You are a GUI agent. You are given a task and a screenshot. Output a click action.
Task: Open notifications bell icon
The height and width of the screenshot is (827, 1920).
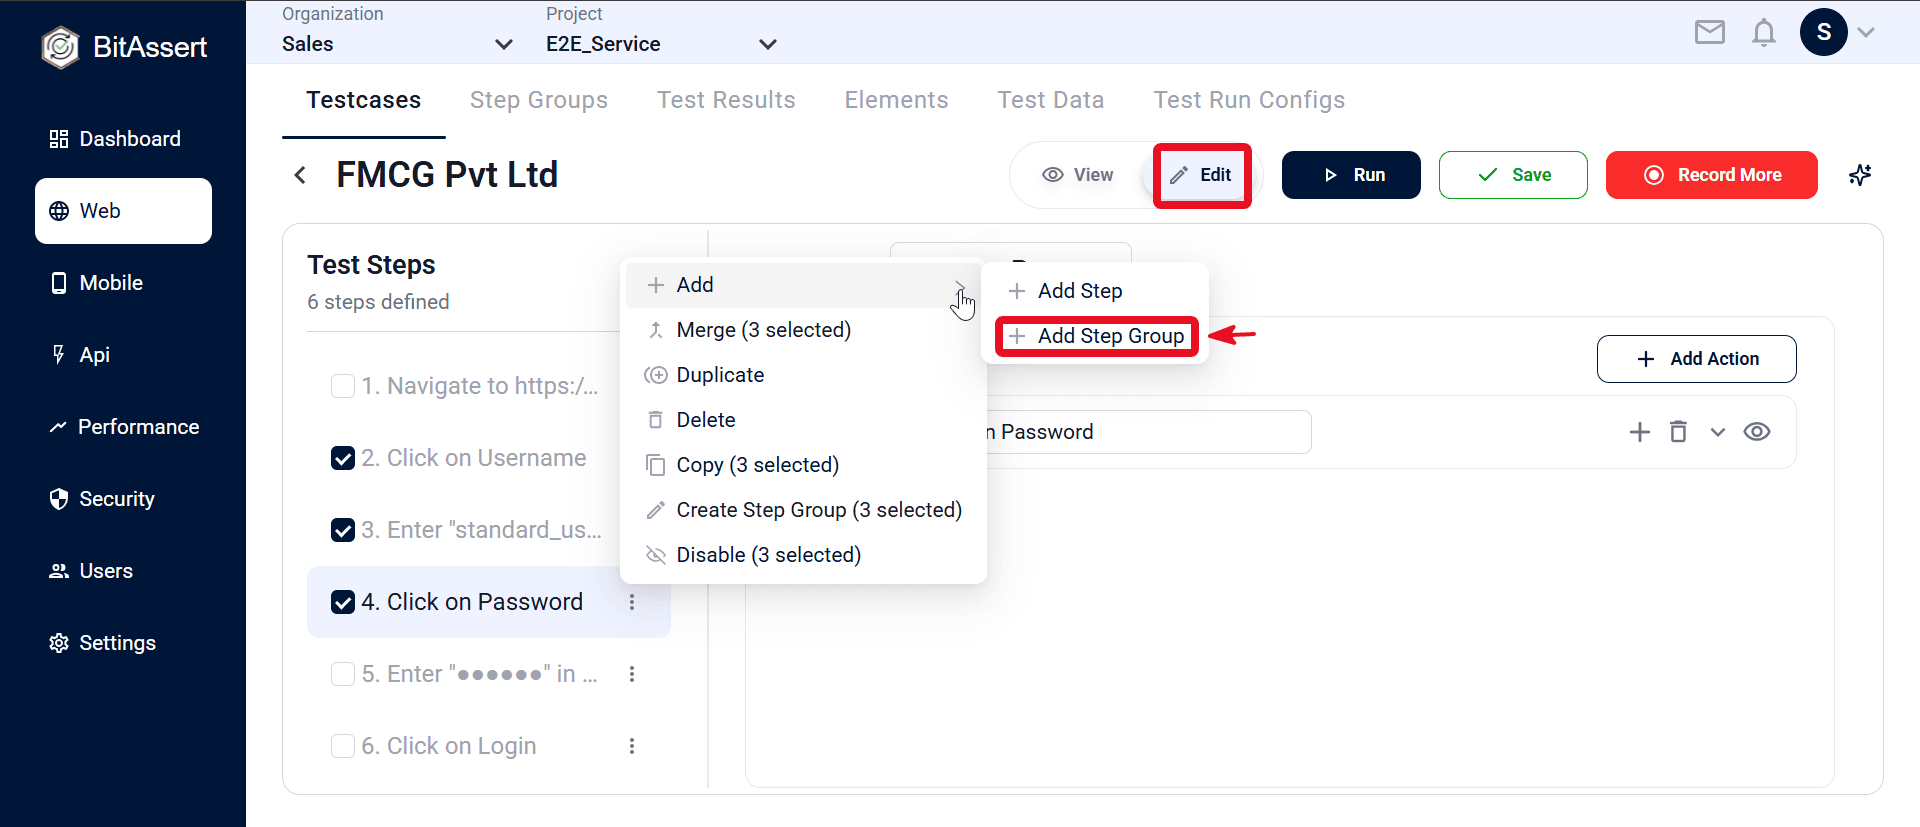click(1763, 33)
